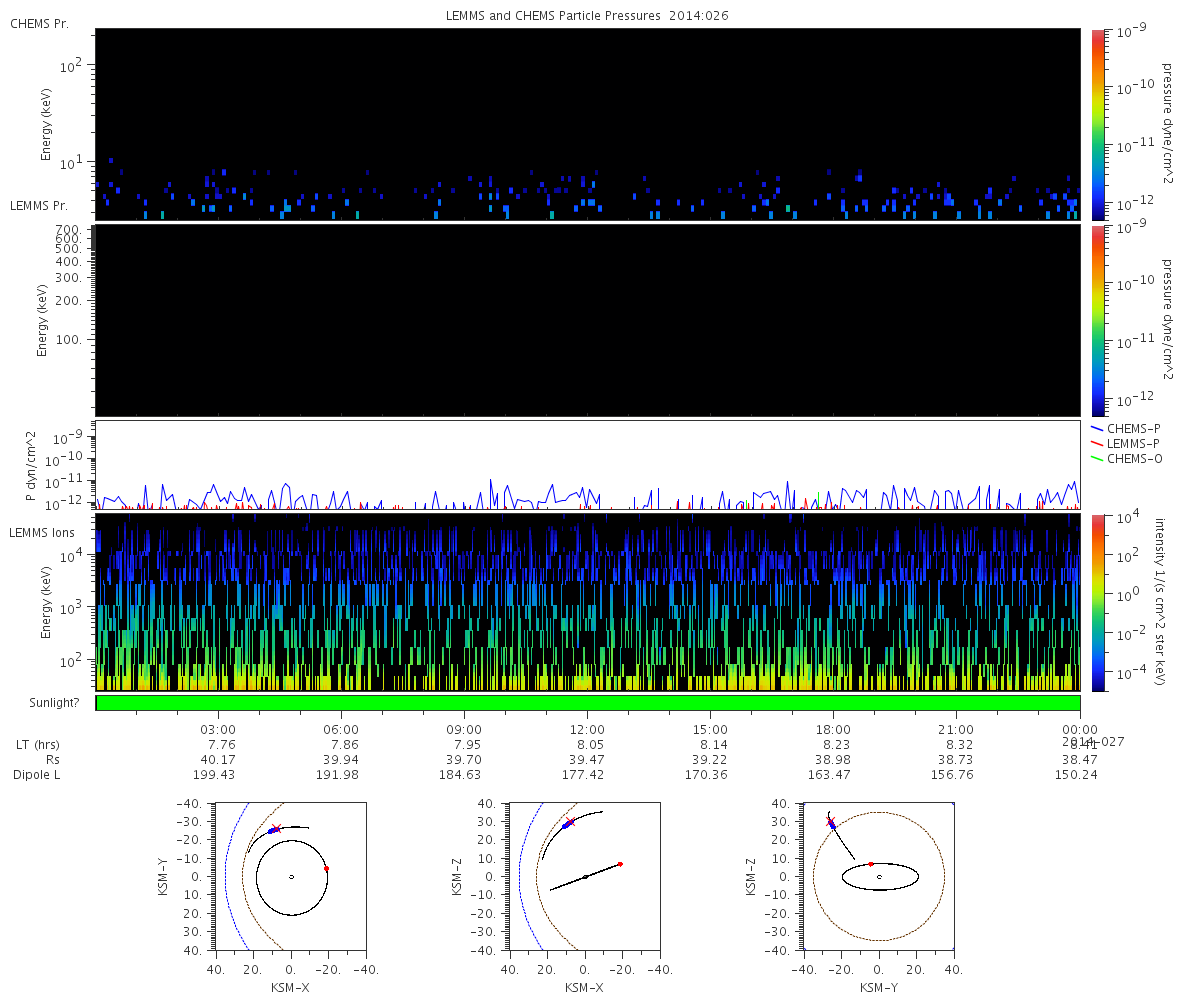The image size is (1200, 1000).
Task: Click the 12:00 time axis label
Action: [x=587, y=729]
